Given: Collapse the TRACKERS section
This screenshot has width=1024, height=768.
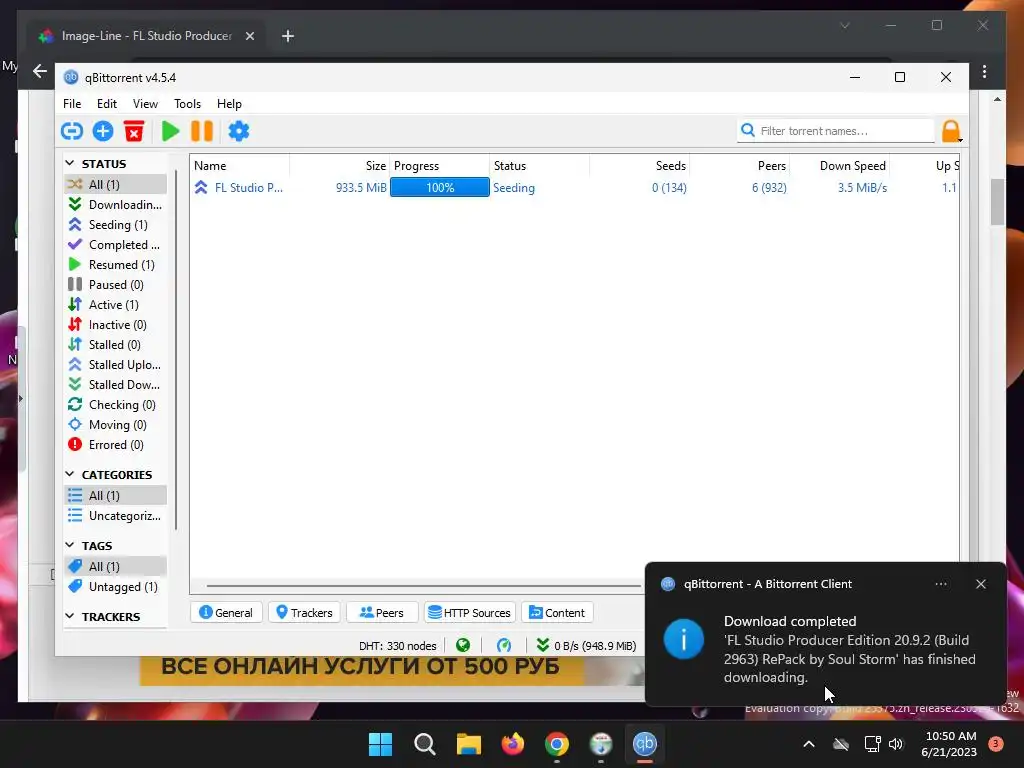Looking at the screenshot, I should (70, 616).
